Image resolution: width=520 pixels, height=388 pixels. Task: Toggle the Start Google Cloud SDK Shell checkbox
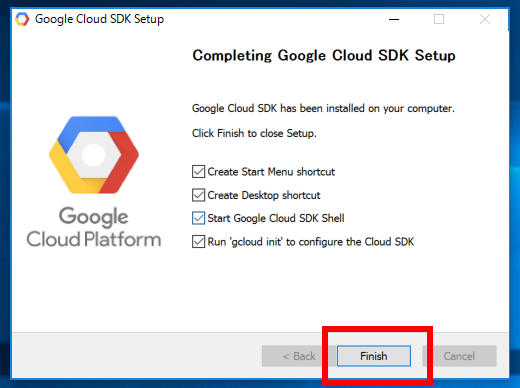coord(198,218)
